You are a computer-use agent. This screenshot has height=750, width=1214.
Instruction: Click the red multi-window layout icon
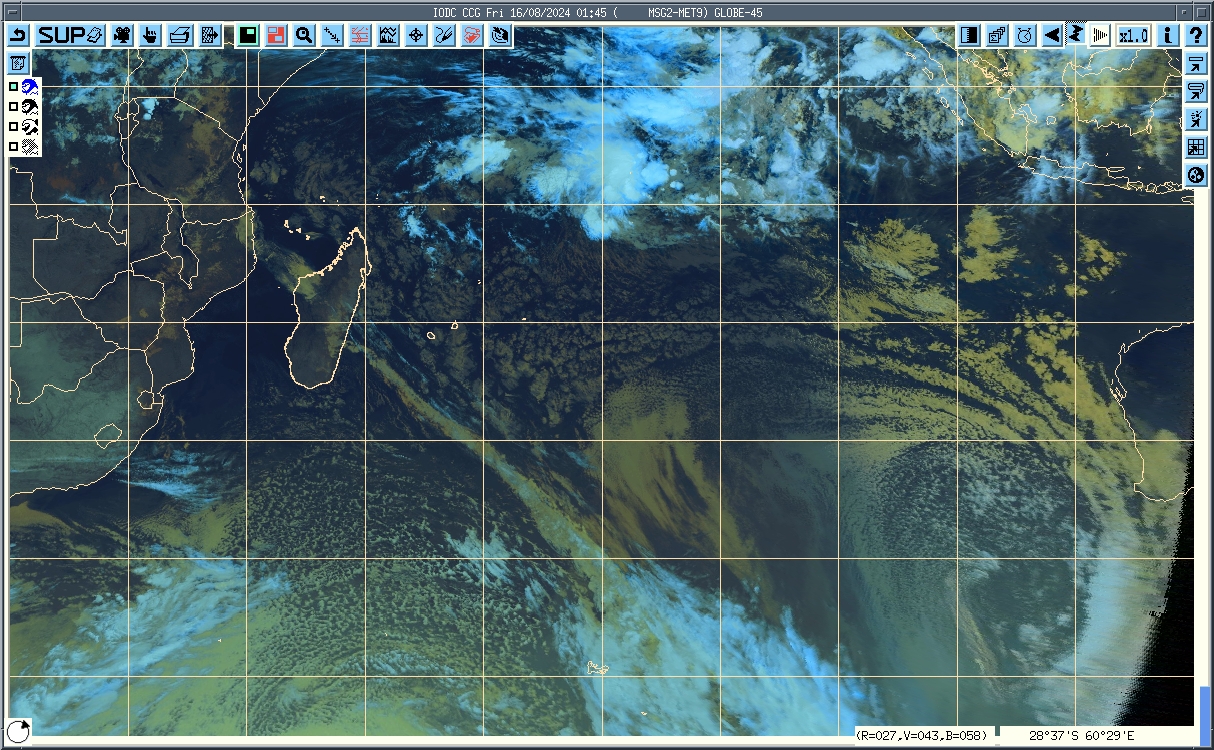[x=276, y=35]
